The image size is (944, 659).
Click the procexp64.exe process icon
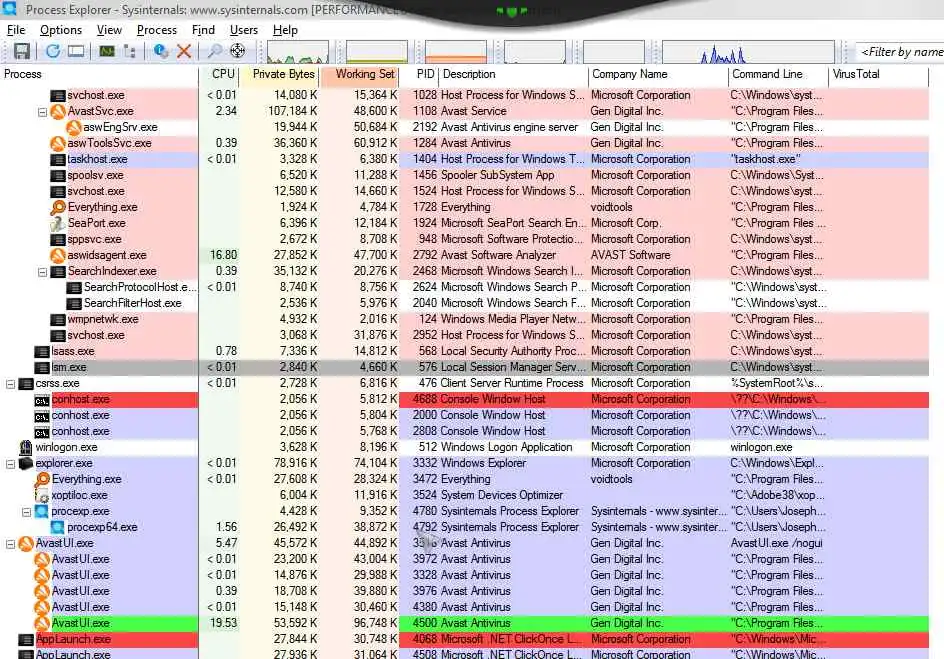click(x=58, y=527)
